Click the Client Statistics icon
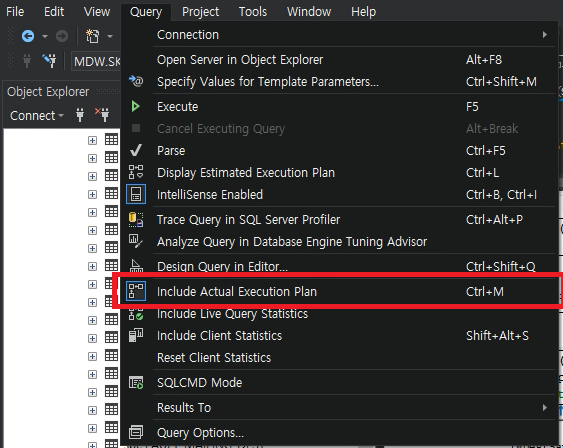The height and width of the screenshot is (448, 563). (136, 335)
